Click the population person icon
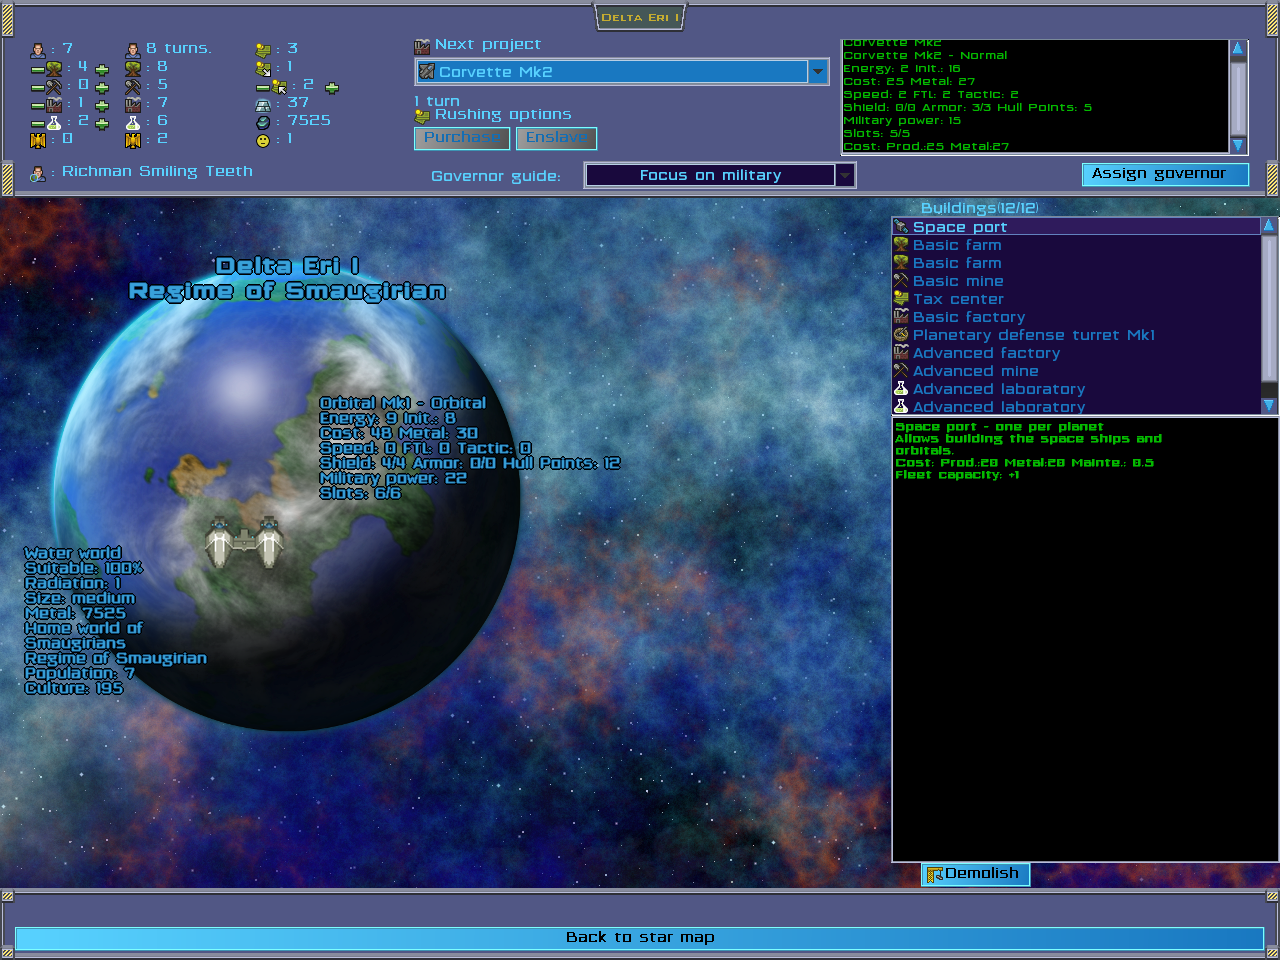1280x960 pixels. click(x=38, y=49)
